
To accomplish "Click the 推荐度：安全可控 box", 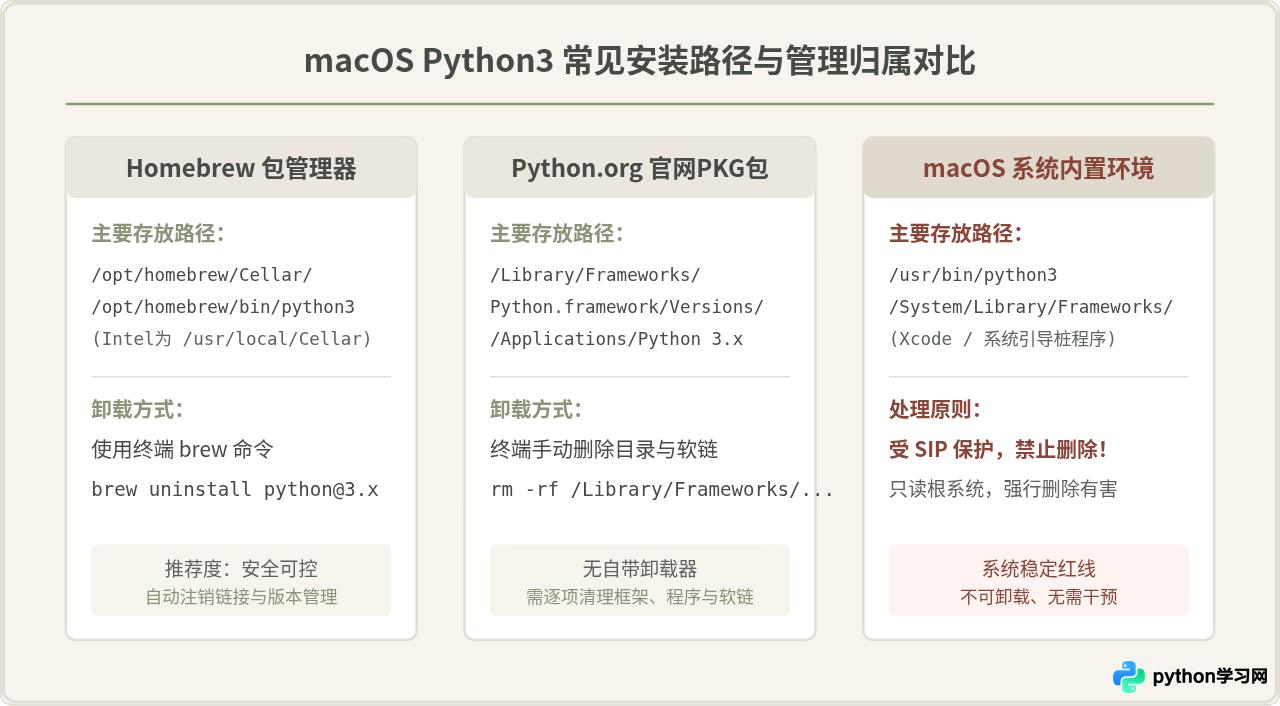I will (241, 580).
